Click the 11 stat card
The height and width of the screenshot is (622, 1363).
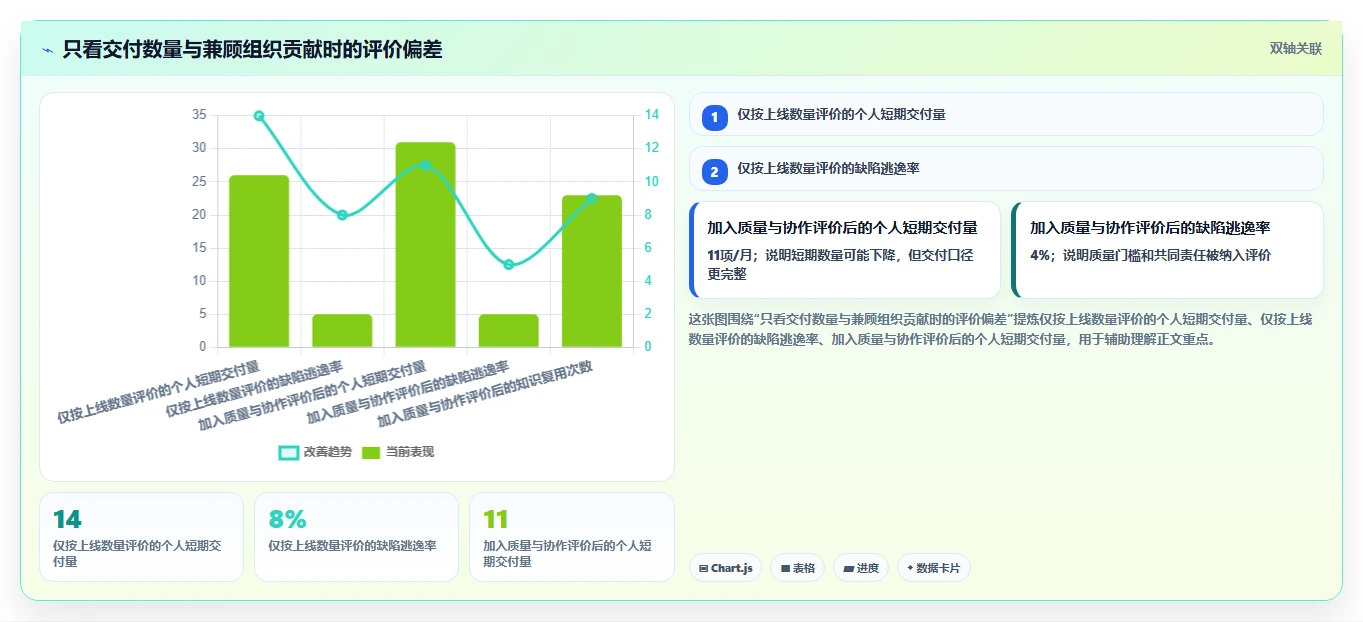(x=571, y=537)
